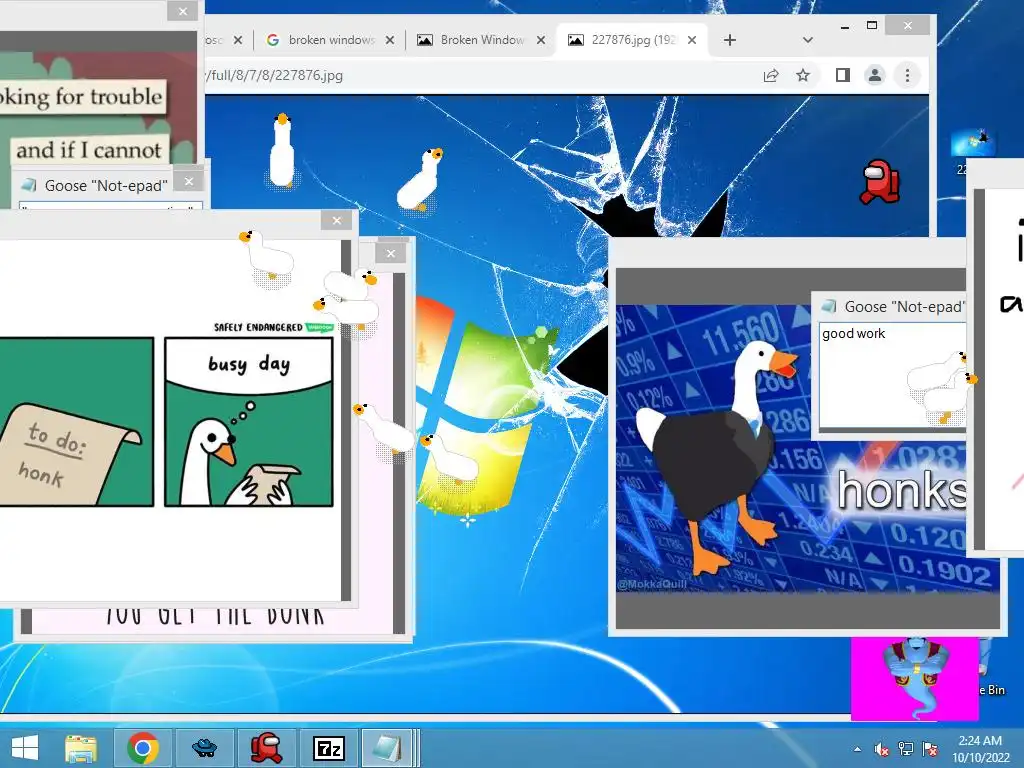Show hidden system tray icons
This screenshot has height=768, width=1024.
(857, 749)
